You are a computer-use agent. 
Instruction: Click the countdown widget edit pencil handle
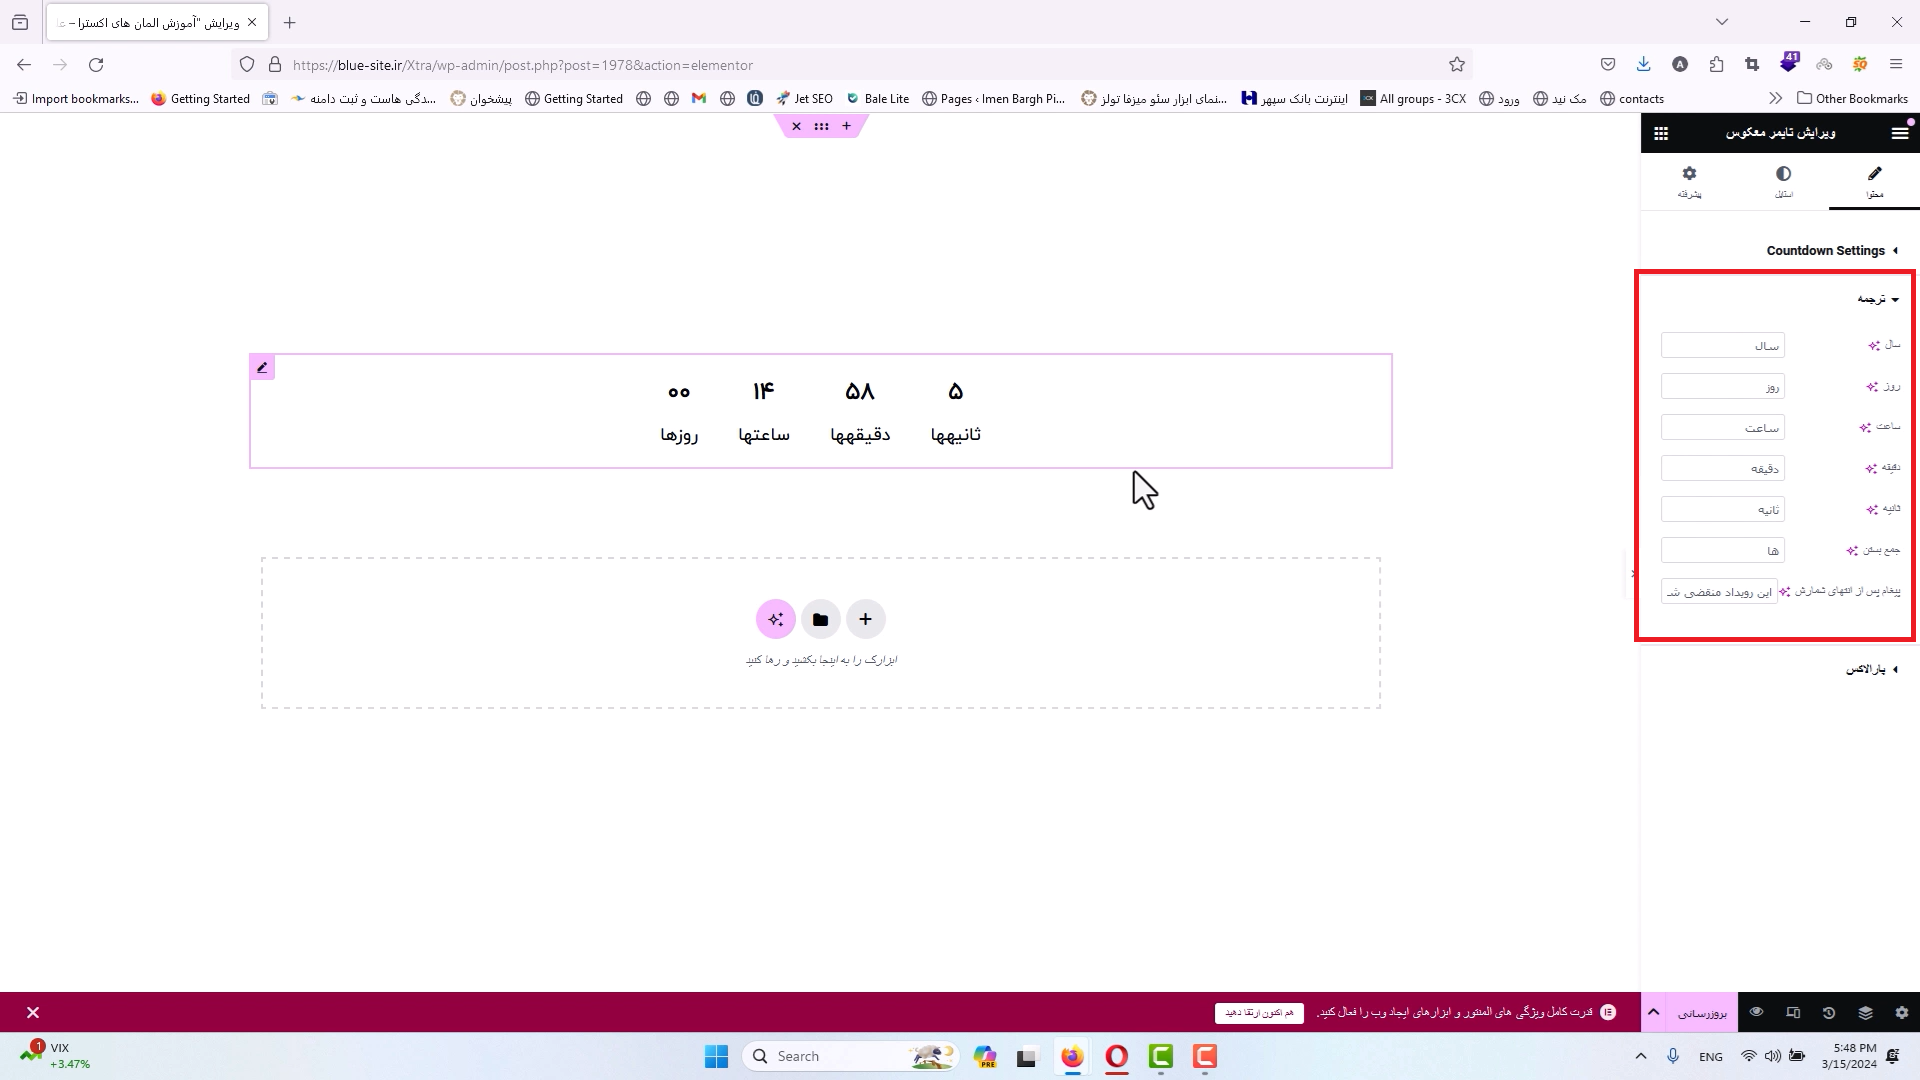[x=262, y=367]
